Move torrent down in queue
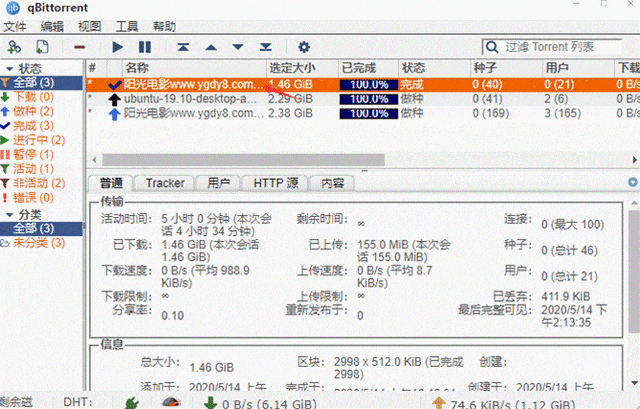 (x=238, y=47)
